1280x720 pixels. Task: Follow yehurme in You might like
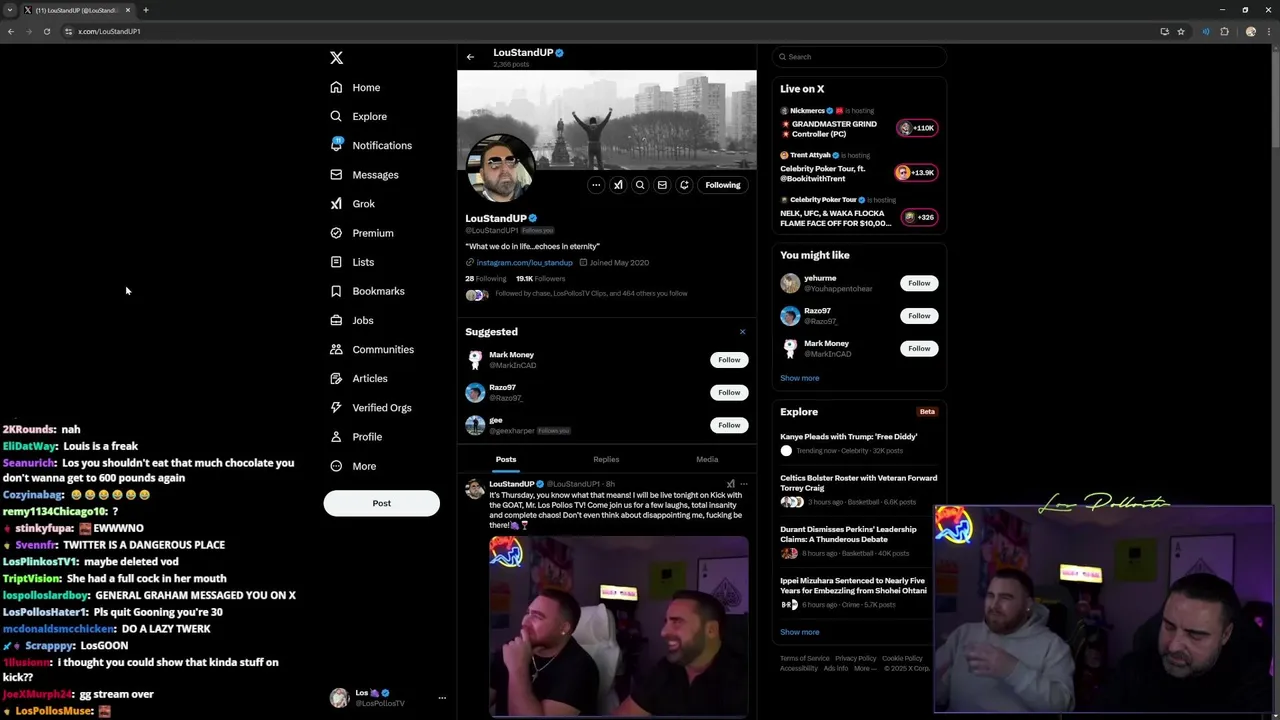click(x=919, y=283)
